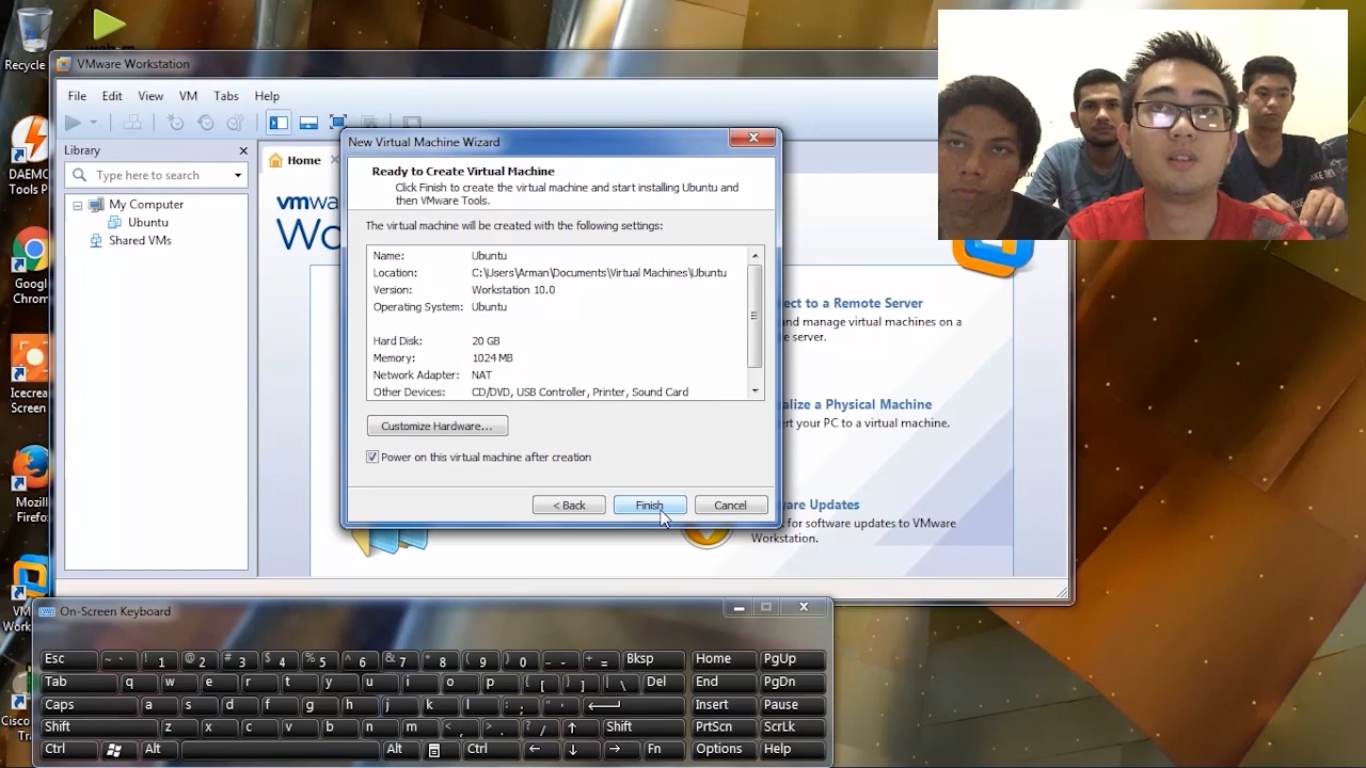Toggle Caps key on on-screen keyboard
The height and width of the screenshot is (768, 1366).
[89, 705]
